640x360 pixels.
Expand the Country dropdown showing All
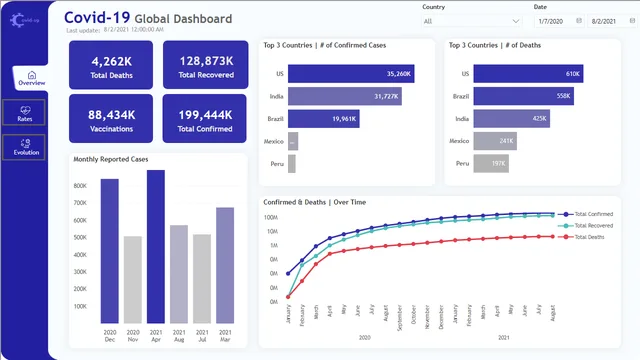[x=472, y=21]
